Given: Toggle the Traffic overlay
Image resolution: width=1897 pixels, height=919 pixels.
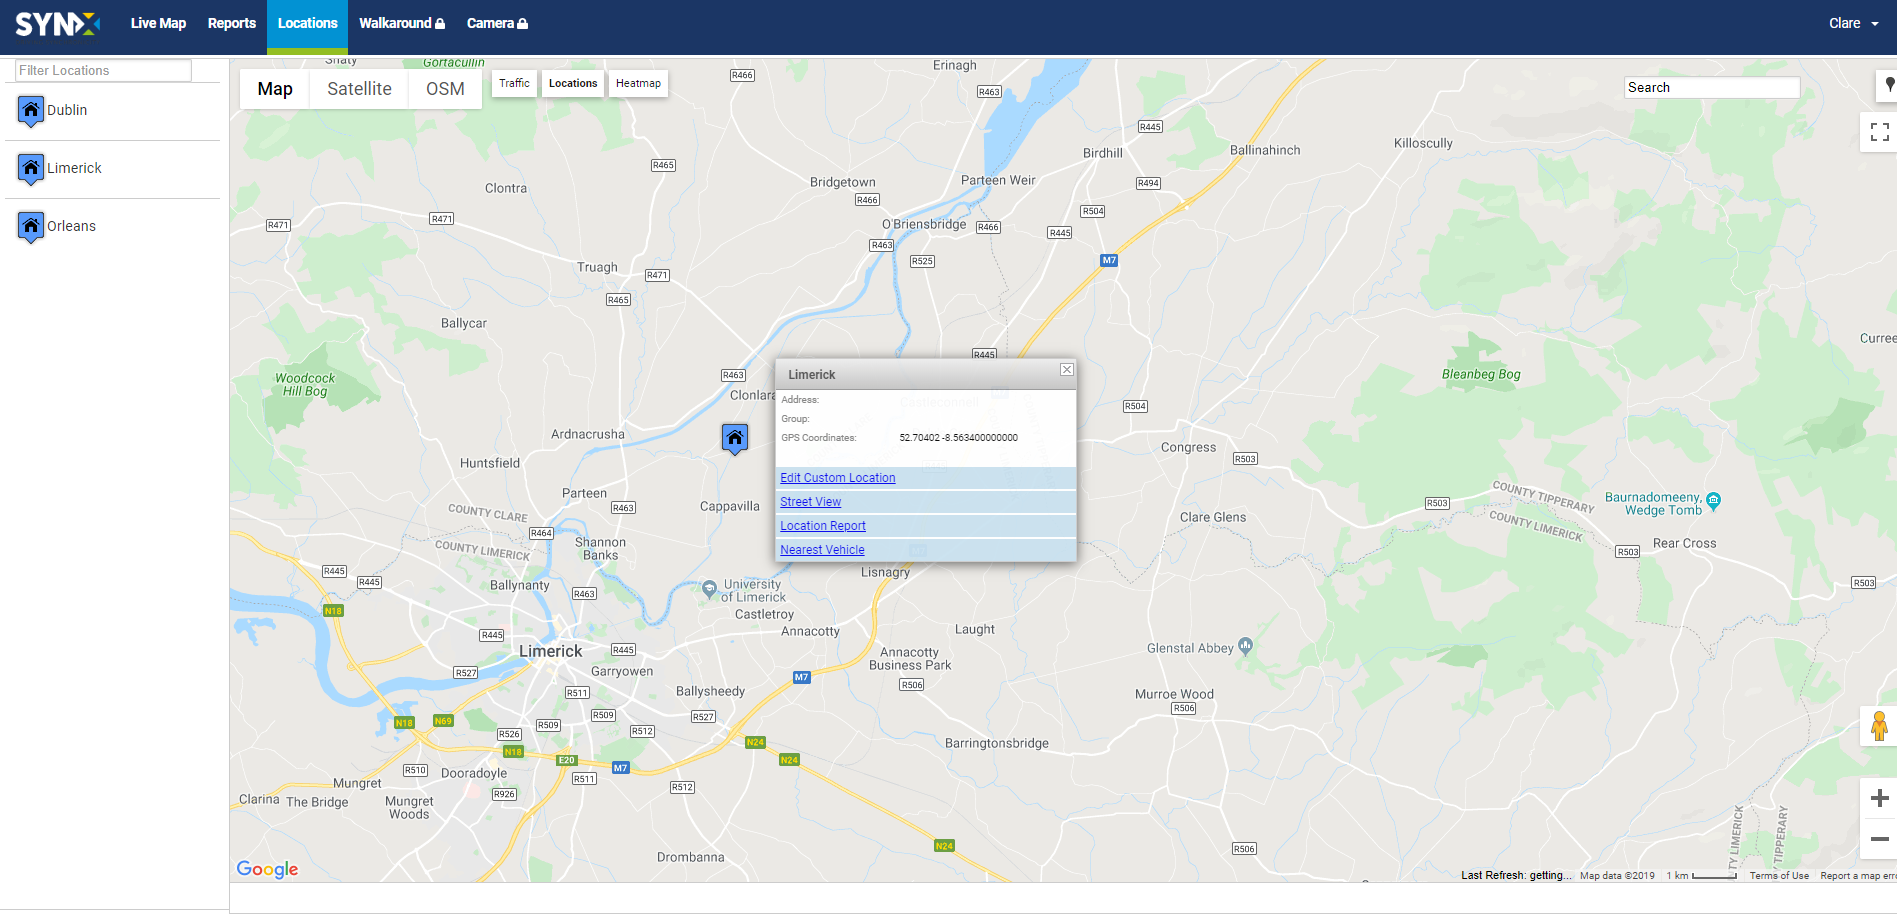Looking at the screenshot, I should [514, 83].
